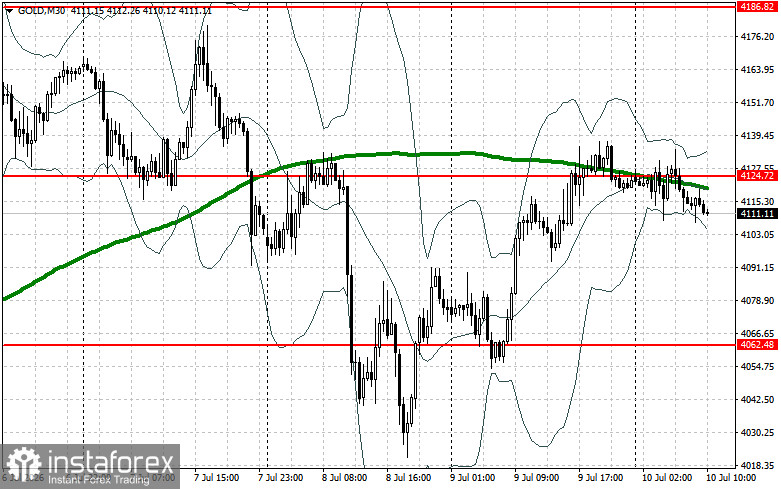Open the chart menu triangle beside GOLD,M30
Viewport: 781px width, 489px height.
(9, 10)
